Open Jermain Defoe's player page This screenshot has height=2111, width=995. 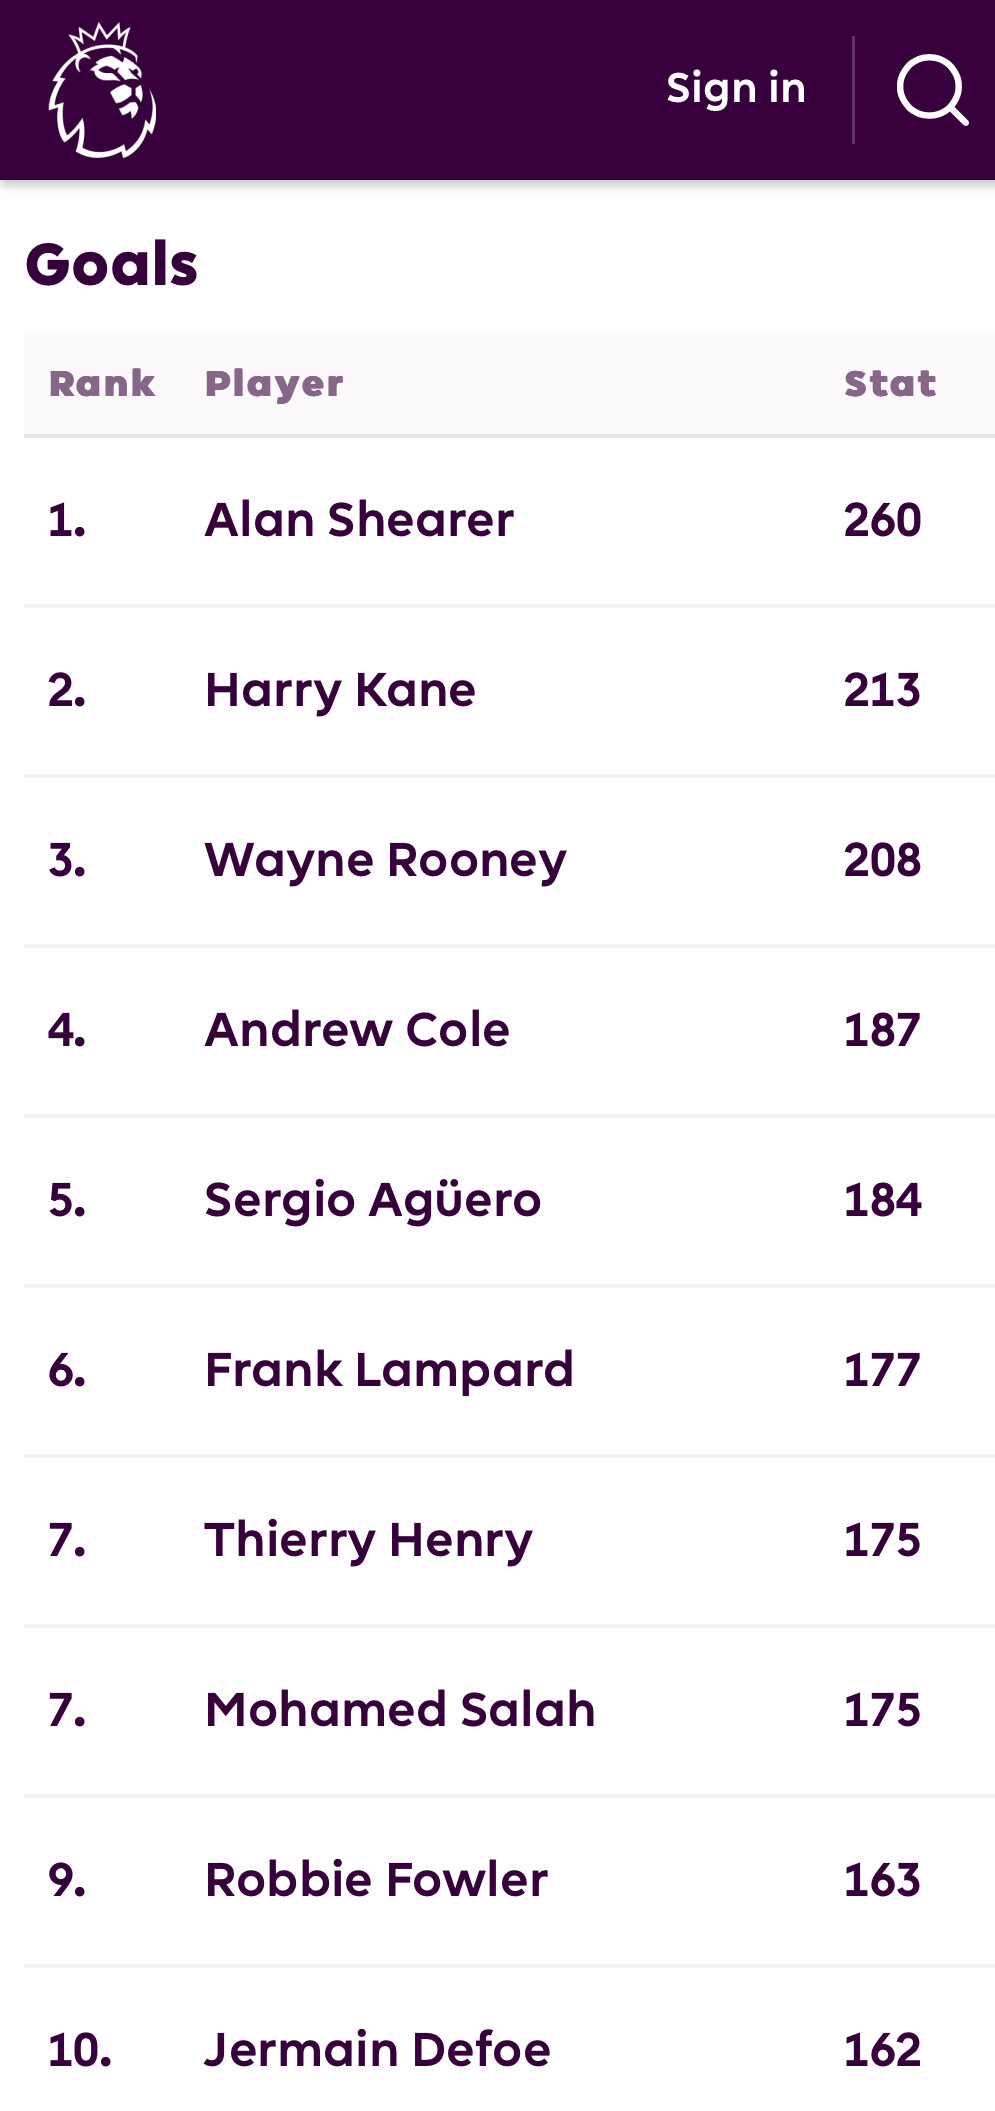click(377, 2050)
